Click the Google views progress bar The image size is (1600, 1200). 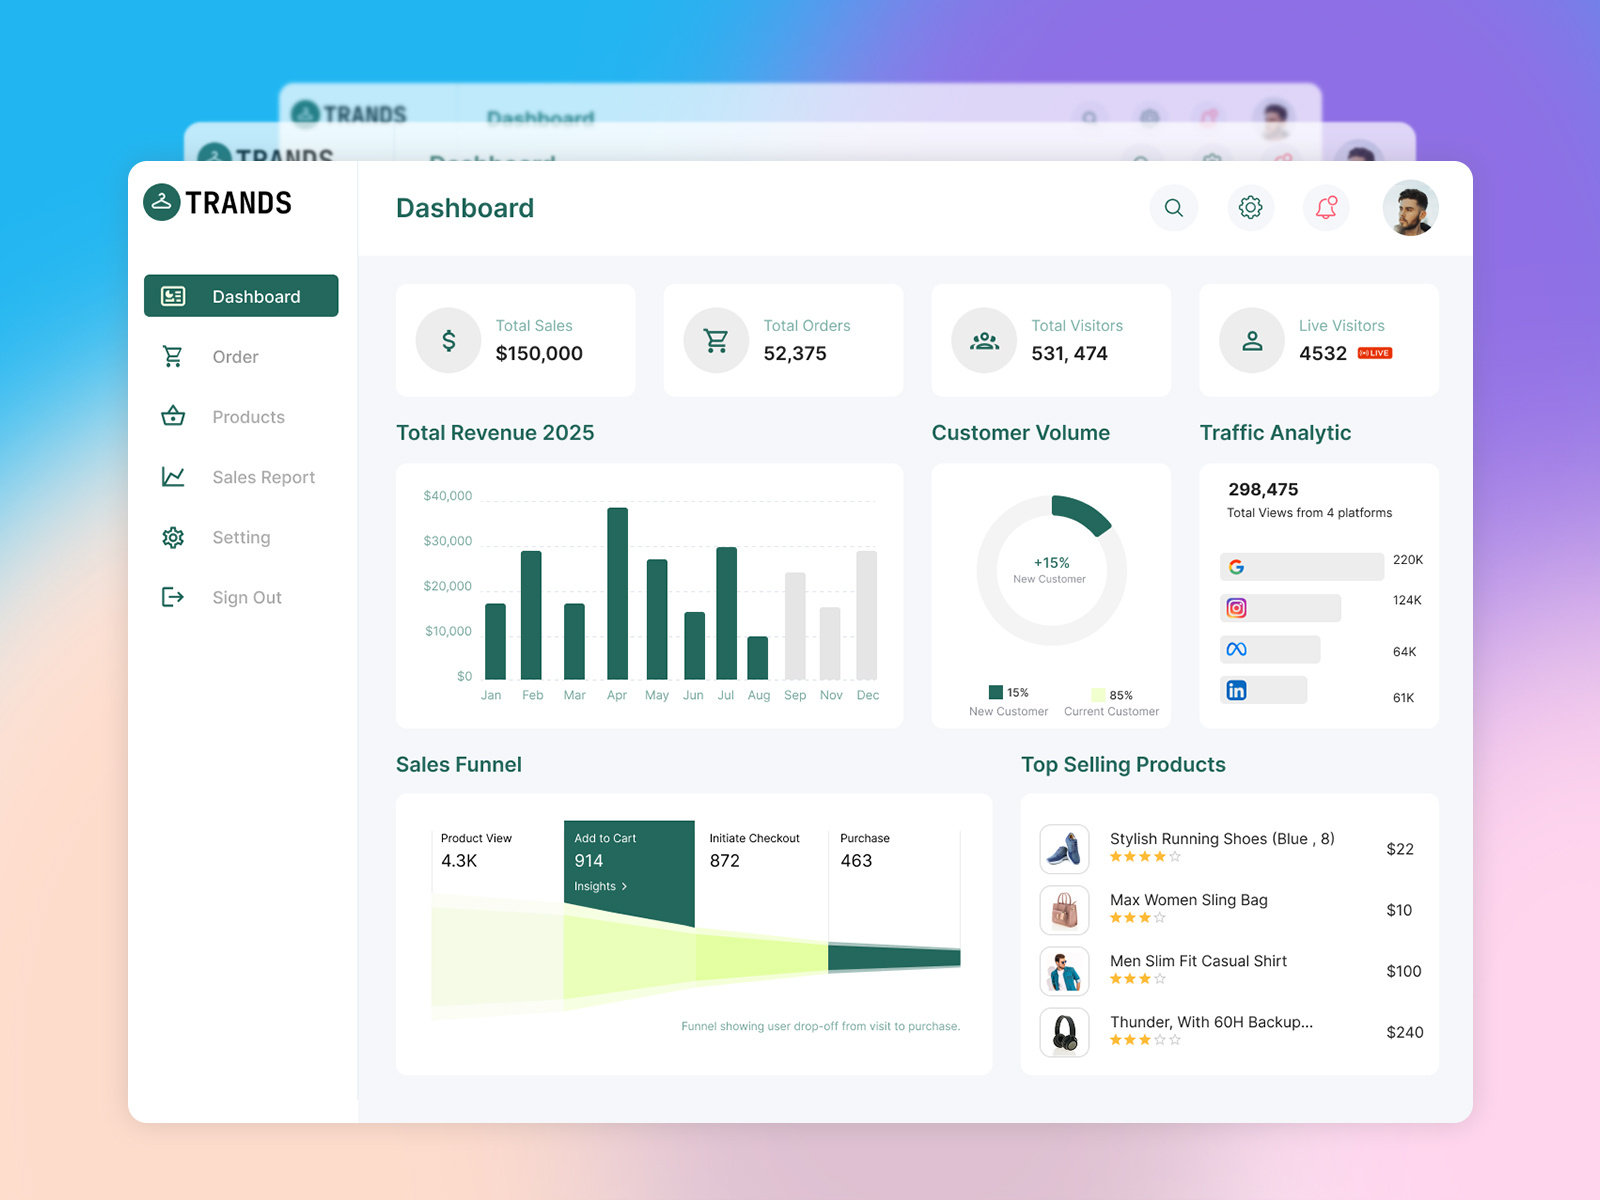pyautogui.click(x=1301, y=566)
